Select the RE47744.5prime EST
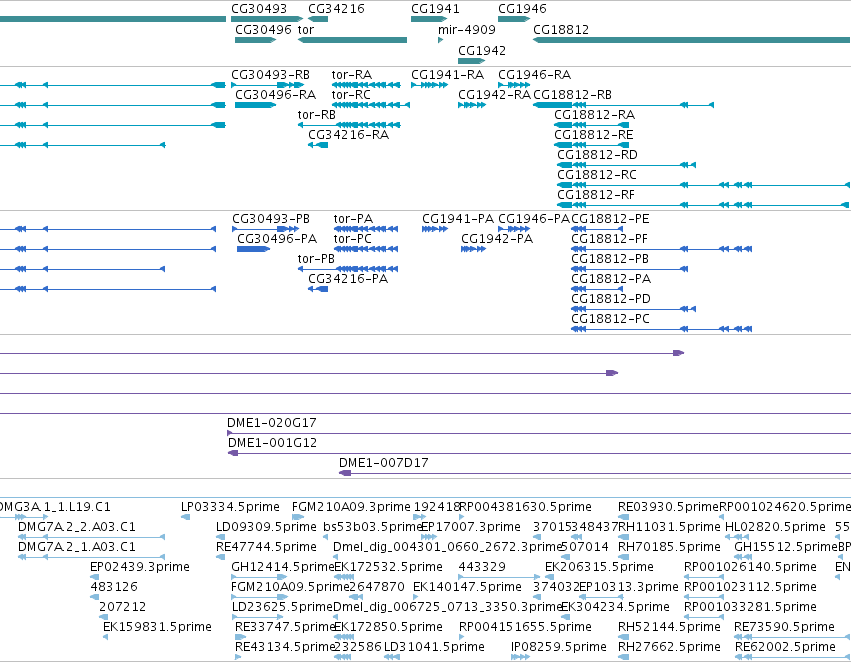Viewport: 851px width, 662px height. (x=220, y=557)
